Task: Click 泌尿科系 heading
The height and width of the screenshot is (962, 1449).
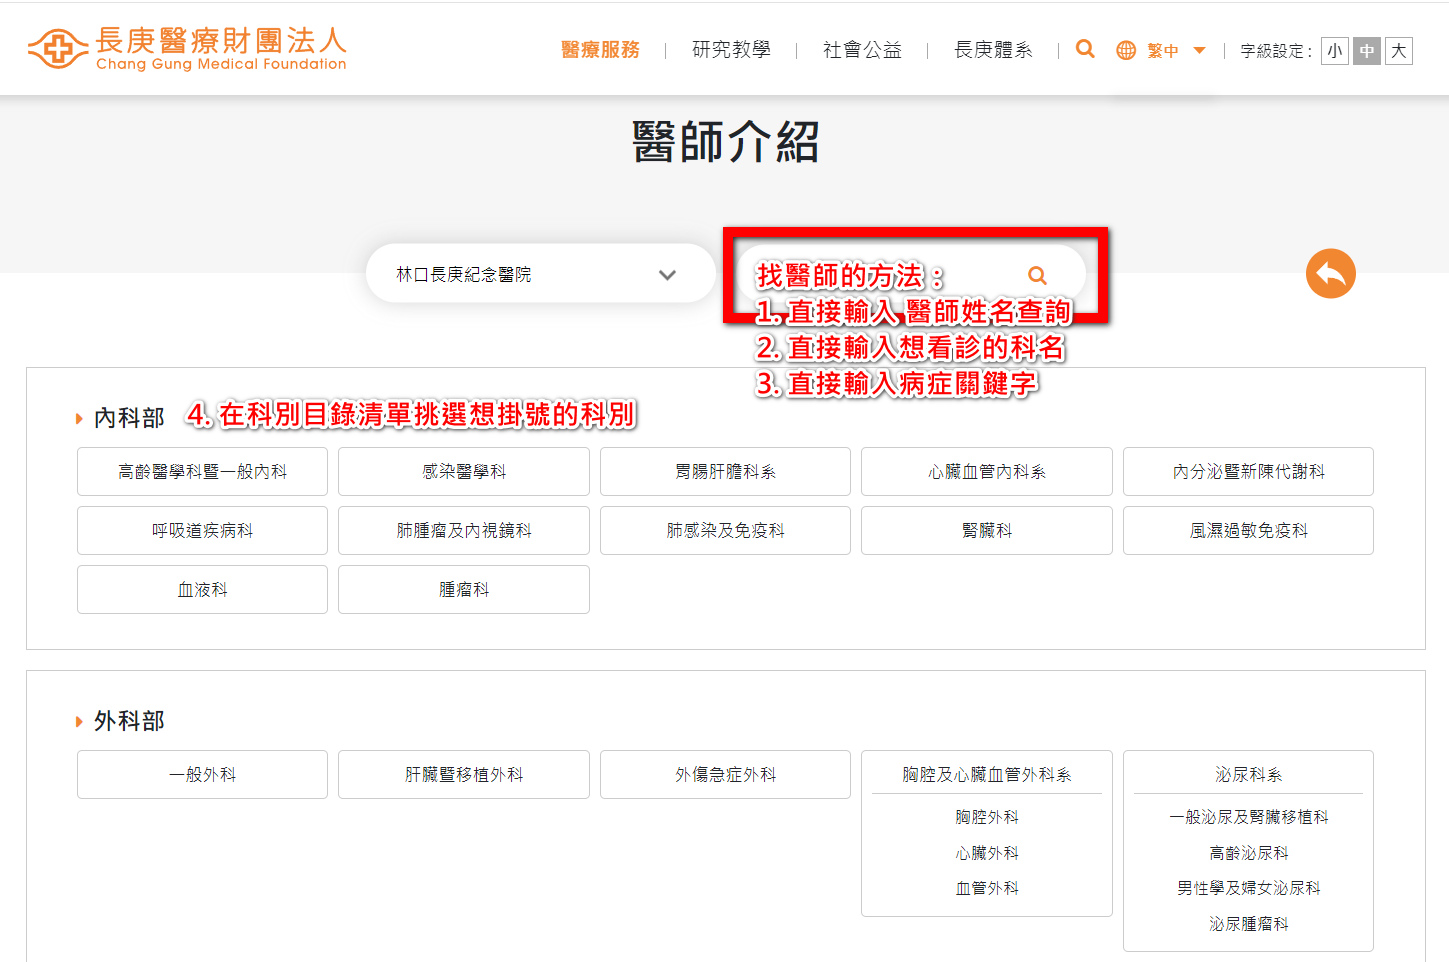Action: [x=1248, y=774]
